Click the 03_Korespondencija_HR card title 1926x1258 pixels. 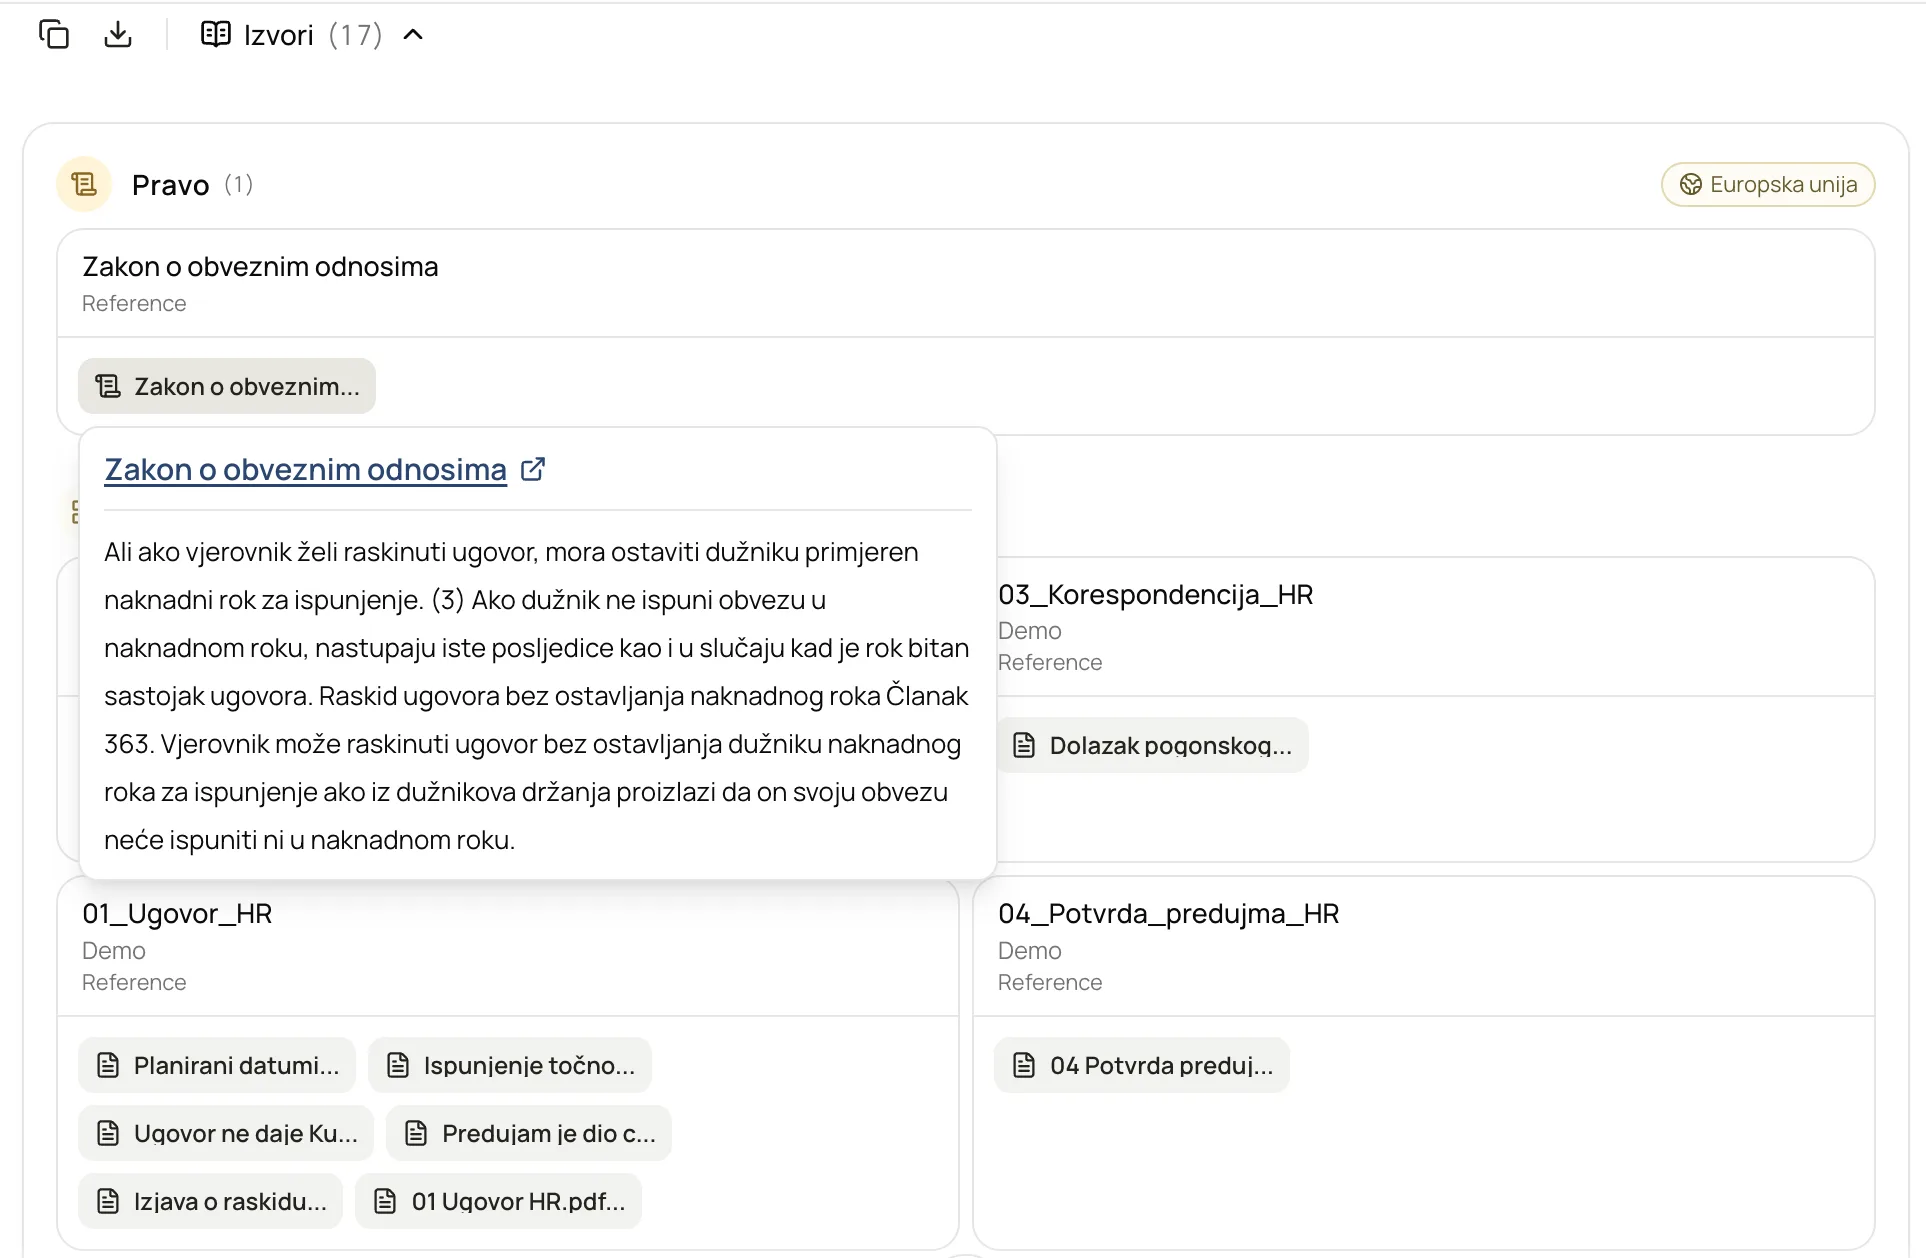pos(1156,595)
